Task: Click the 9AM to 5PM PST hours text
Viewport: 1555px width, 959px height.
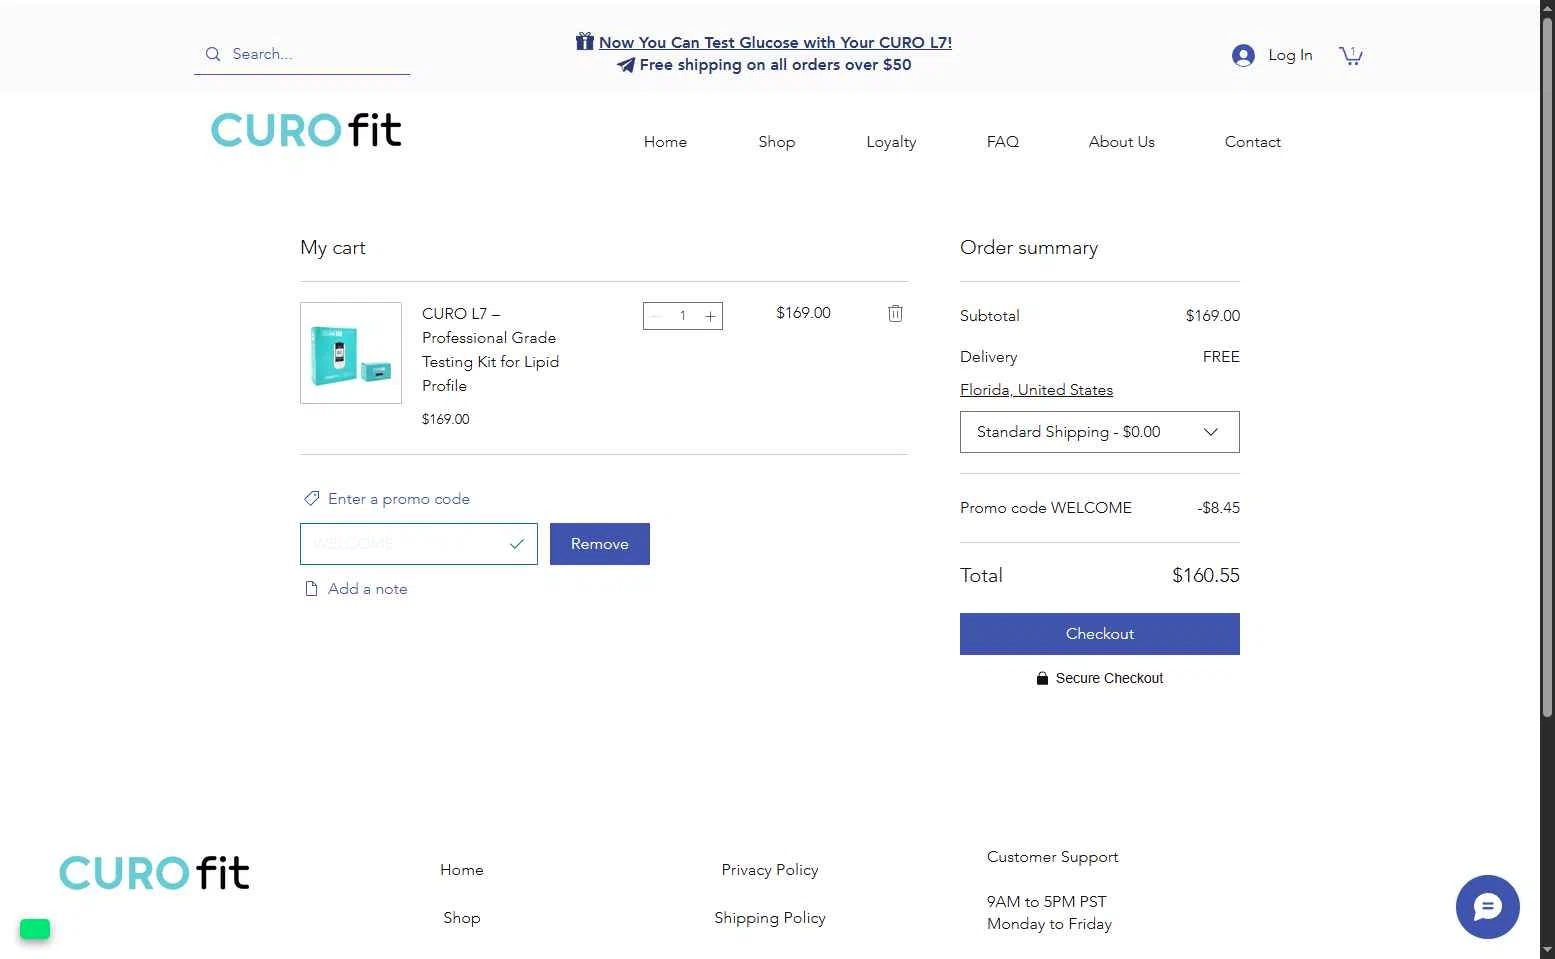Action: 1047,902
